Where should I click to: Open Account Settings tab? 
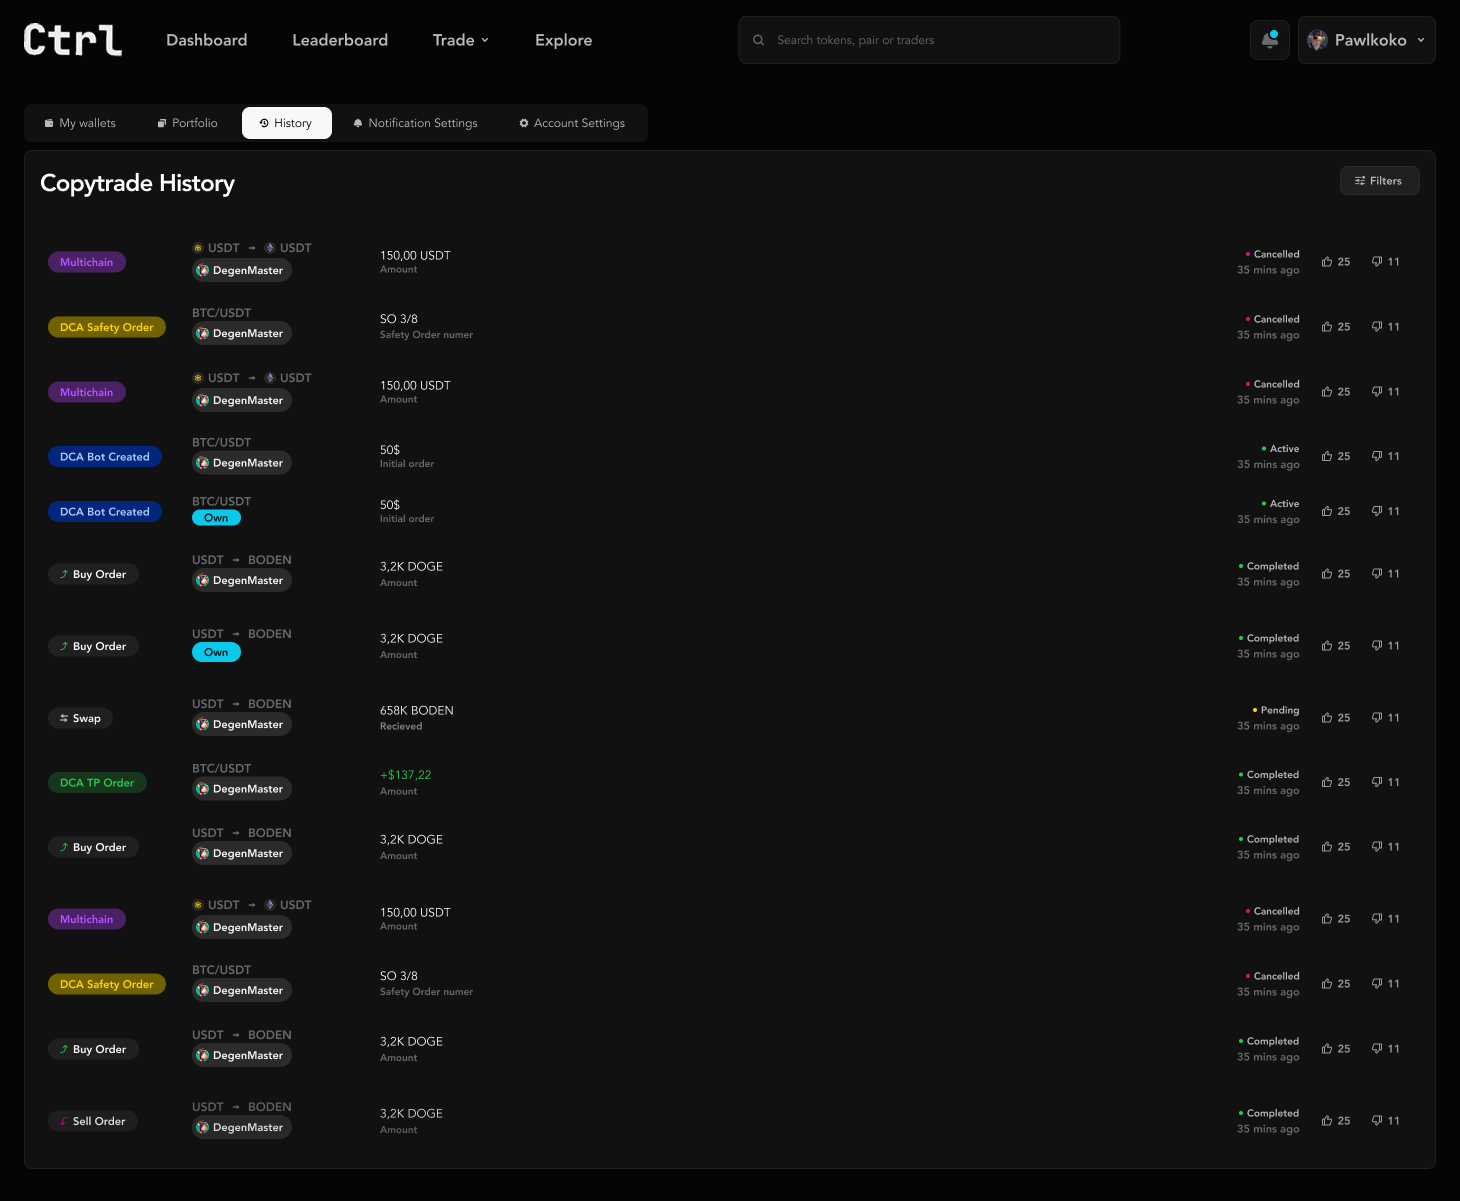coord(572,123)
